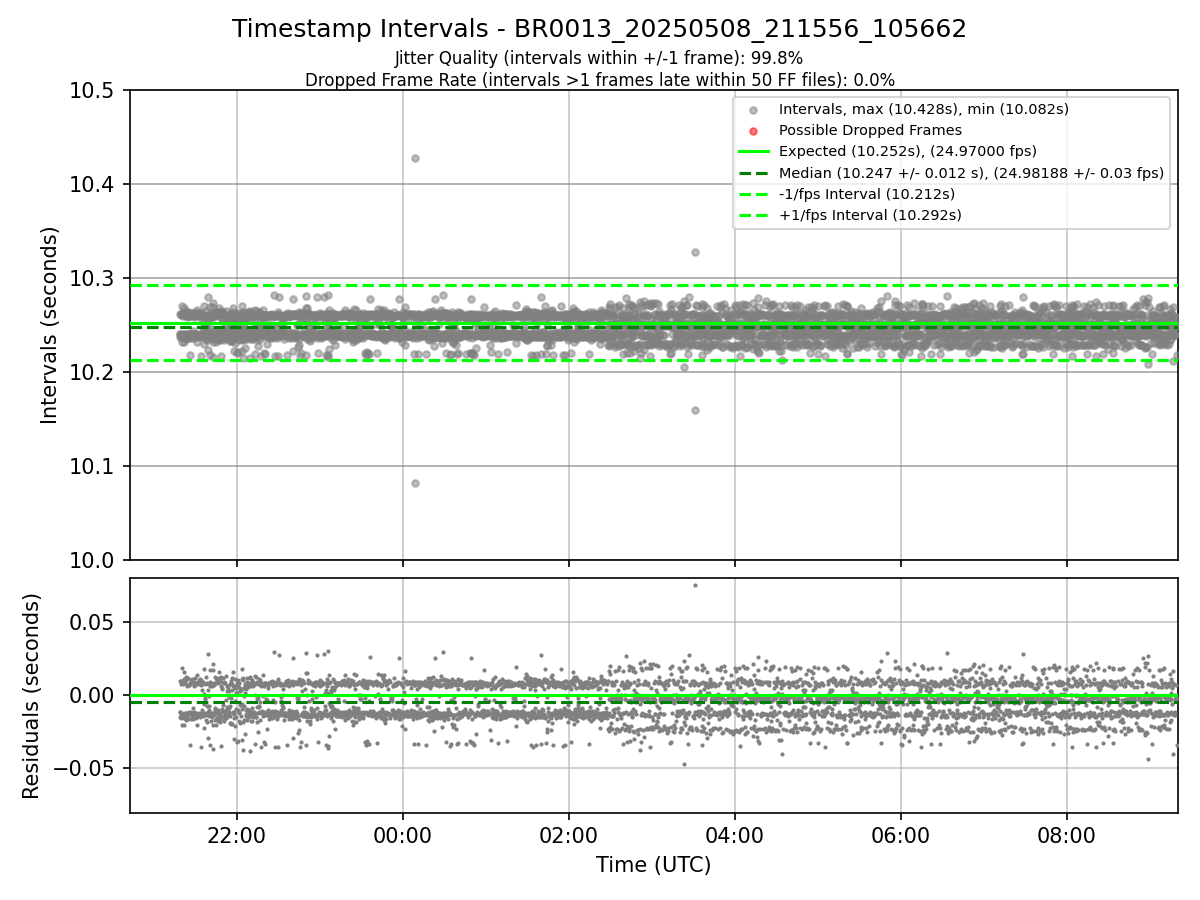Click the gray dot legend marker for Intervals
The height and width of the screenshot is (900, 1200).
coord(754,110)
